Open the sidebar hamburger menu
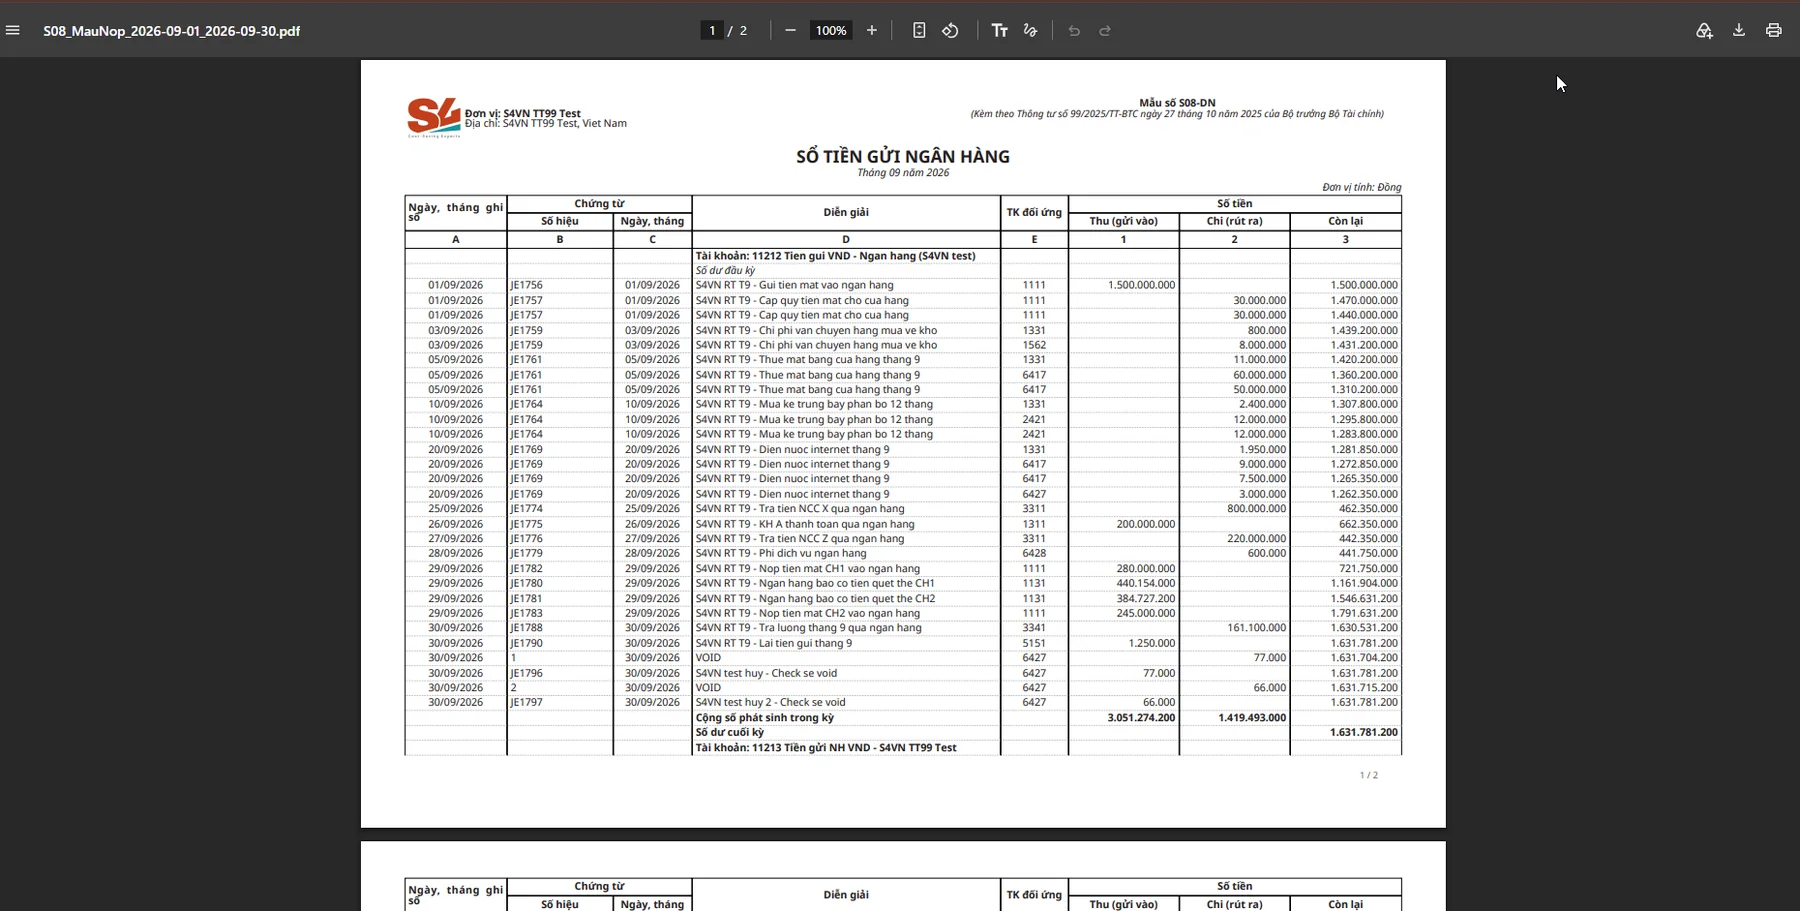This screenshot has width=1800, height=911. [x=13, y=31]
